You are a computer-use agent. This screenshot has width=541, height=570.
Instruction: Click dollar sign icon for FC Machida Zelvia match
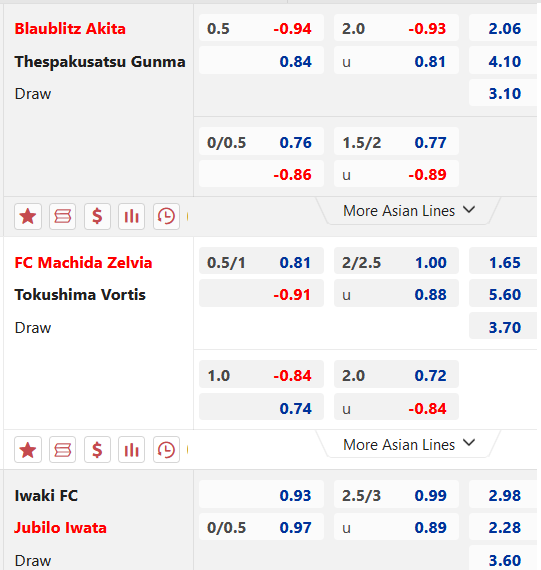(97, 450)
